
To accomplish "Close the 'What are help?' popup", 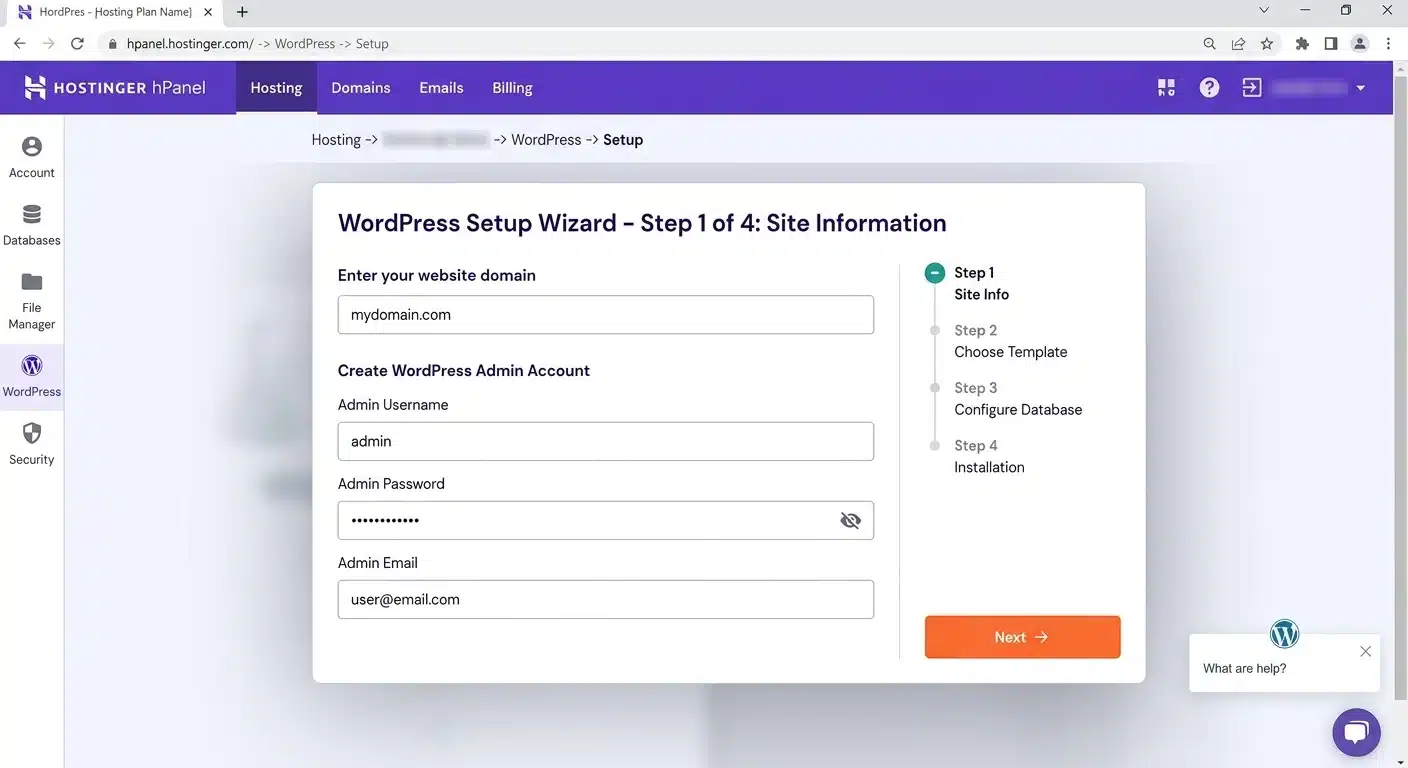I will point(1365,651).
